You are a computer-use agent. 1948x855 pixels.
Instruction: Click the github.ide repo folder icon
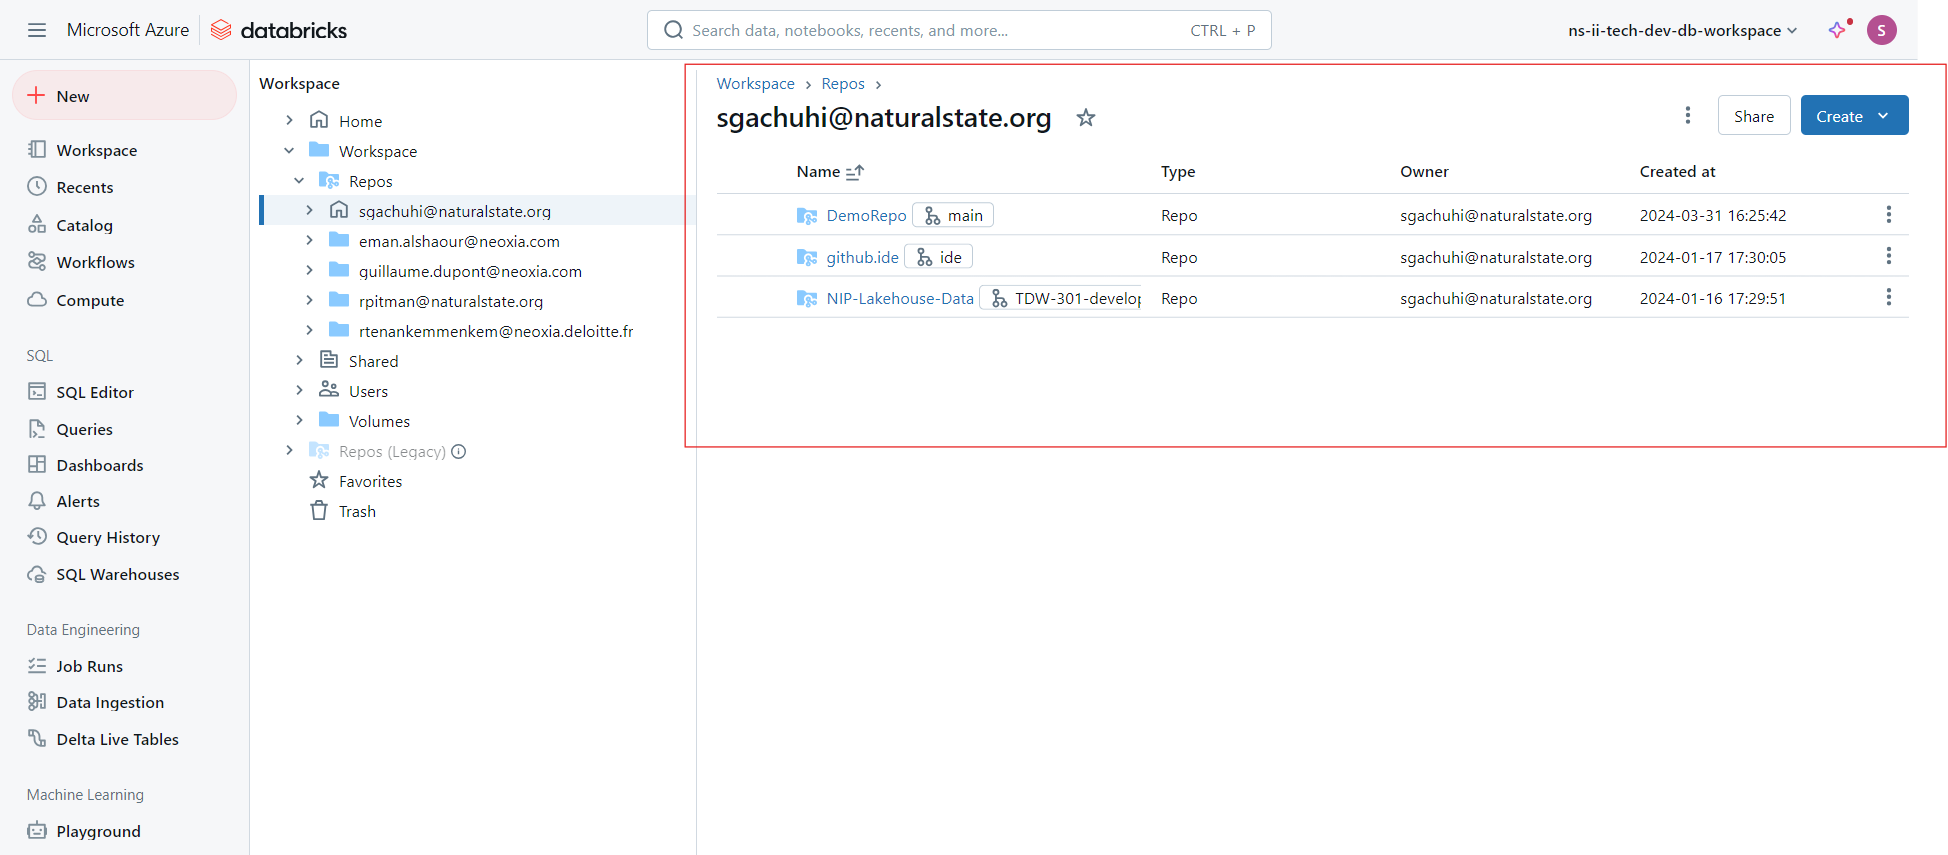(x=807, y=258)
